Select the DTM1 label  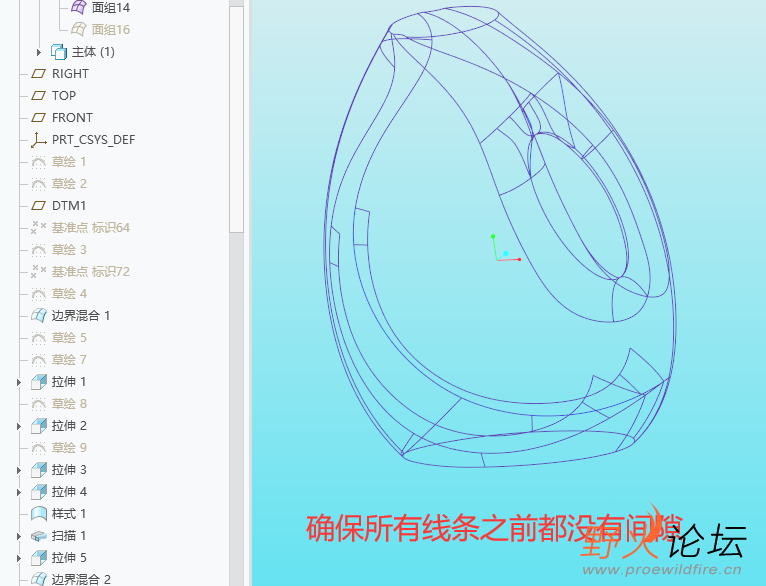(69, 206)
